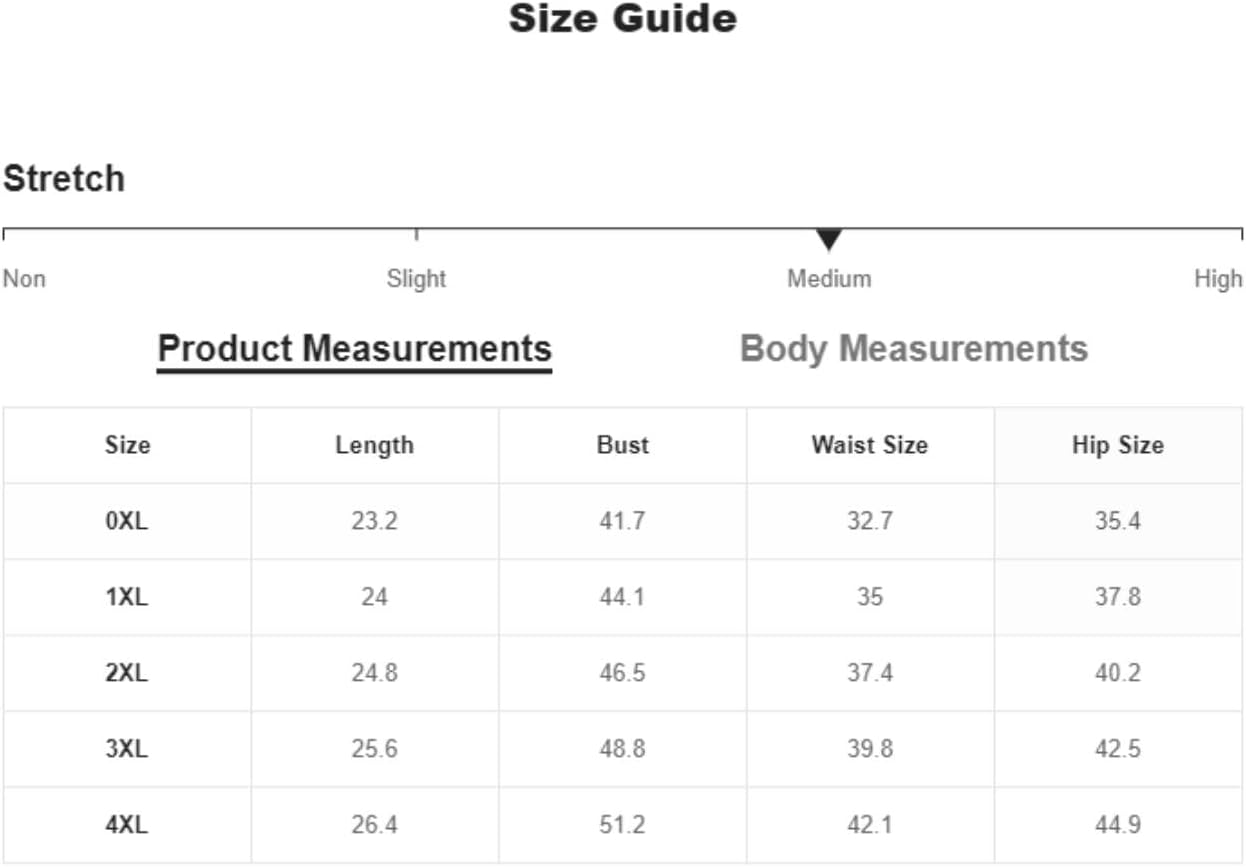The image size is (1246, 867).
Task: Select the Bust column header
Action: 622,445
